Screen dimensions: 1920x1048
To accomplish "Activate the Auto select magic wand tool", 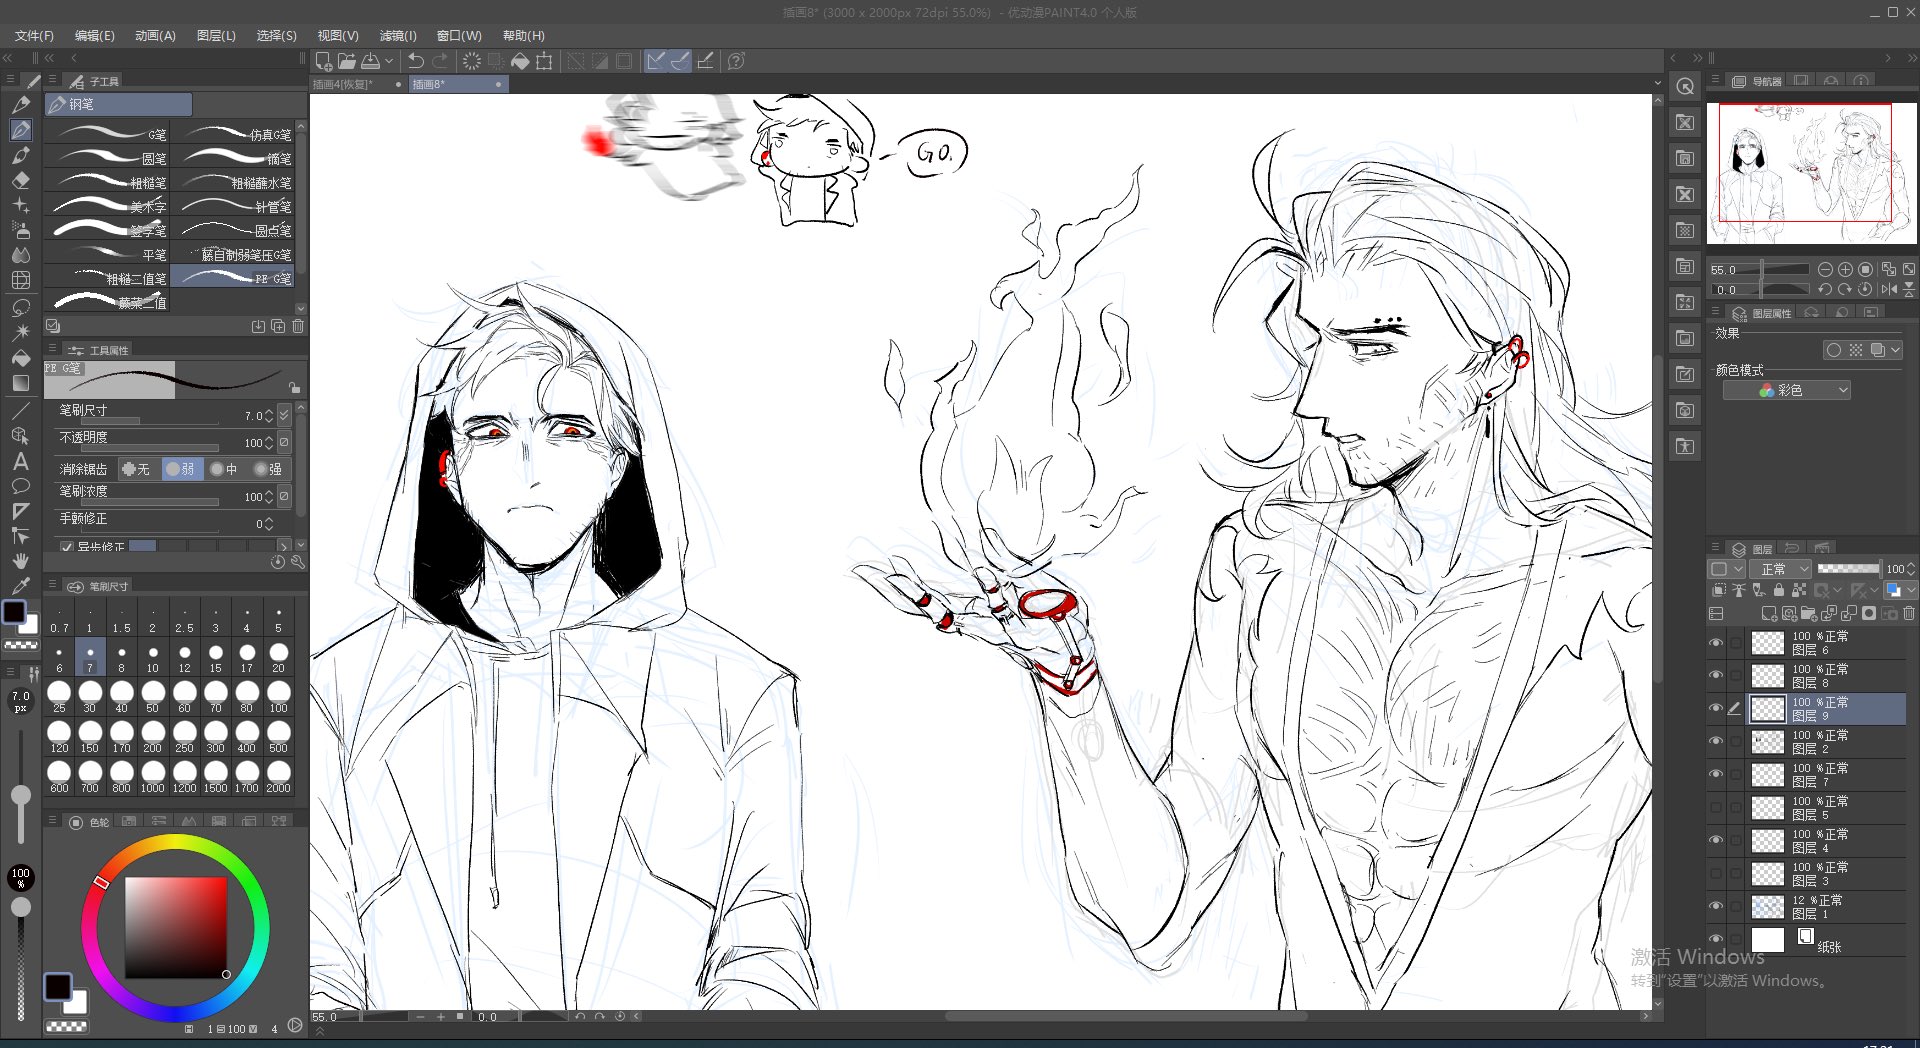I will (20, 331).
